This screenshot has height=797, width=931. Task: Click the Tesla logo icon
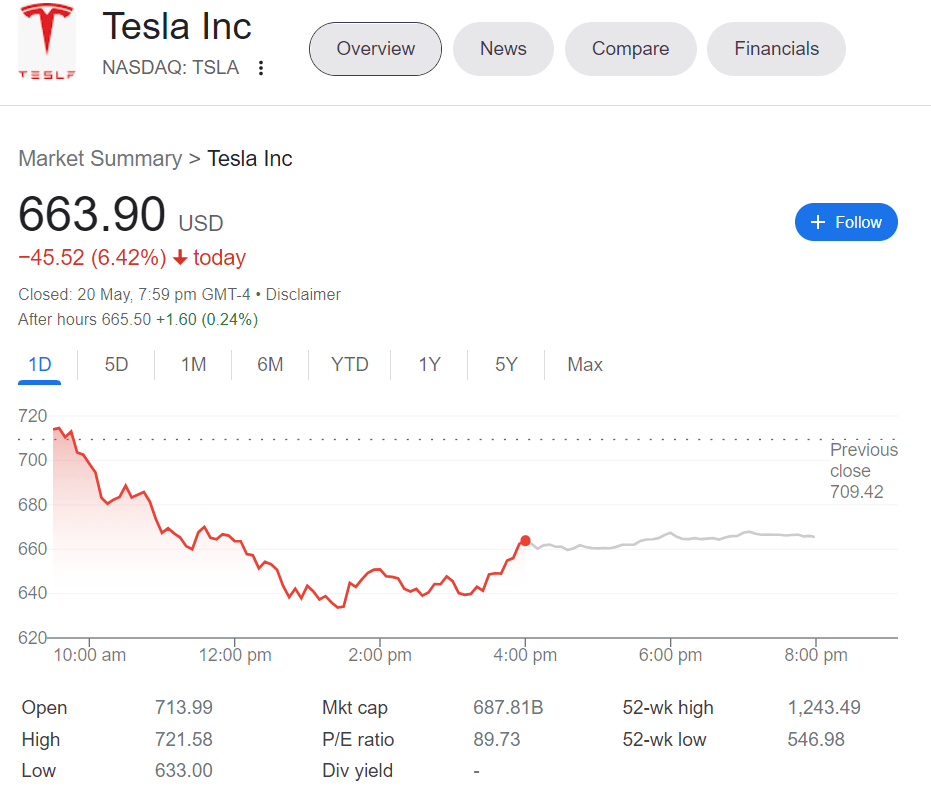tap(46, 42)
